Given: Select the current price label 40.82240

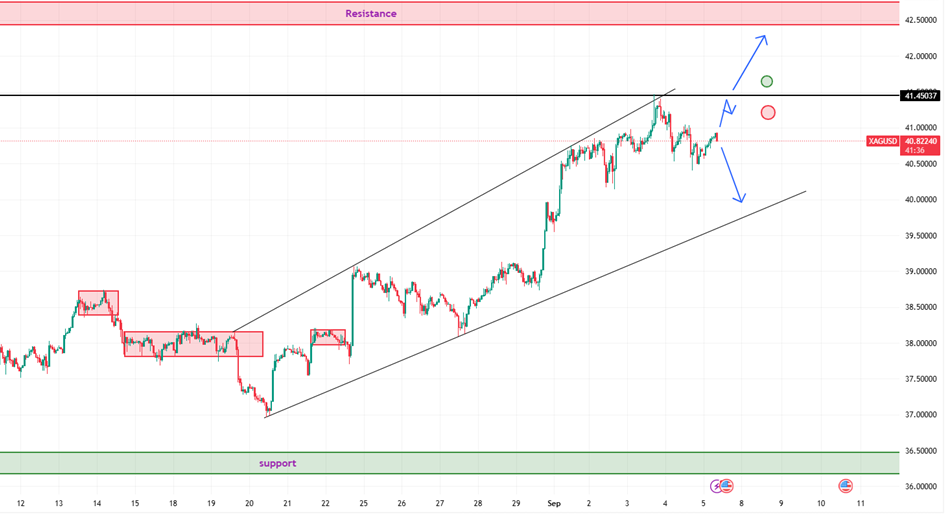Looking at the screenshot, I should tap(921, 141).
